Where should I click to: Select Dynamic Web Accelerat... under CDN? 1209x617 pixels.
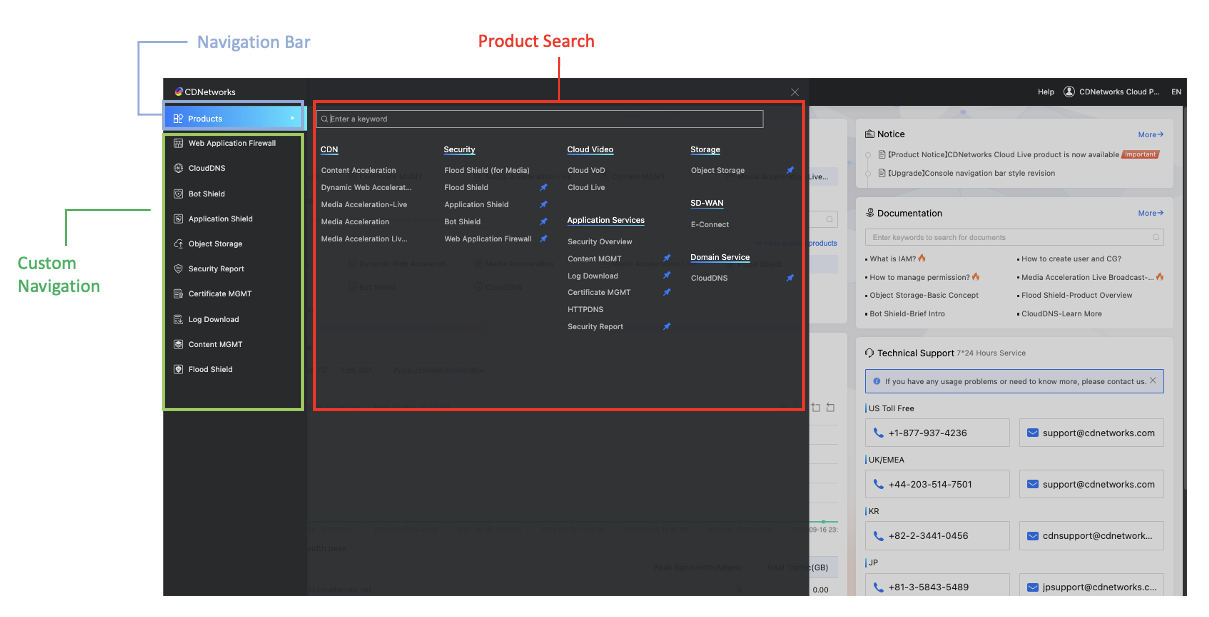pyautogui.click(x=366, y=187)
